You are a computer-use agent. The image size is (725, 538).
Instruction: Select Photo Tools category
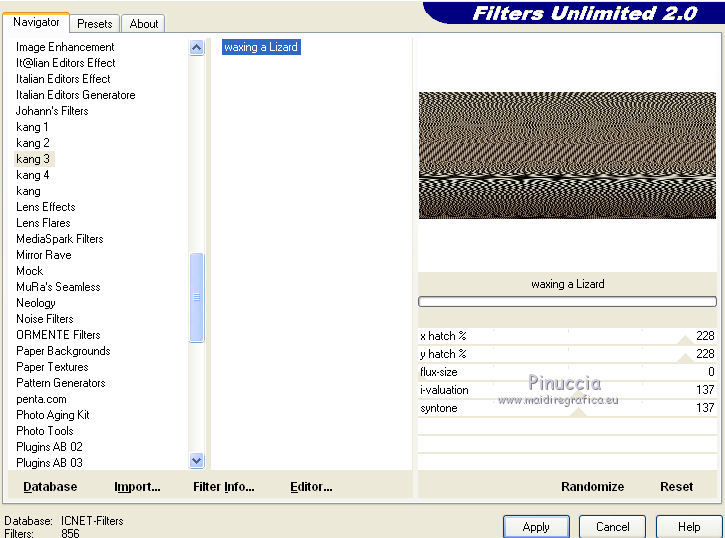pos(45,431)
